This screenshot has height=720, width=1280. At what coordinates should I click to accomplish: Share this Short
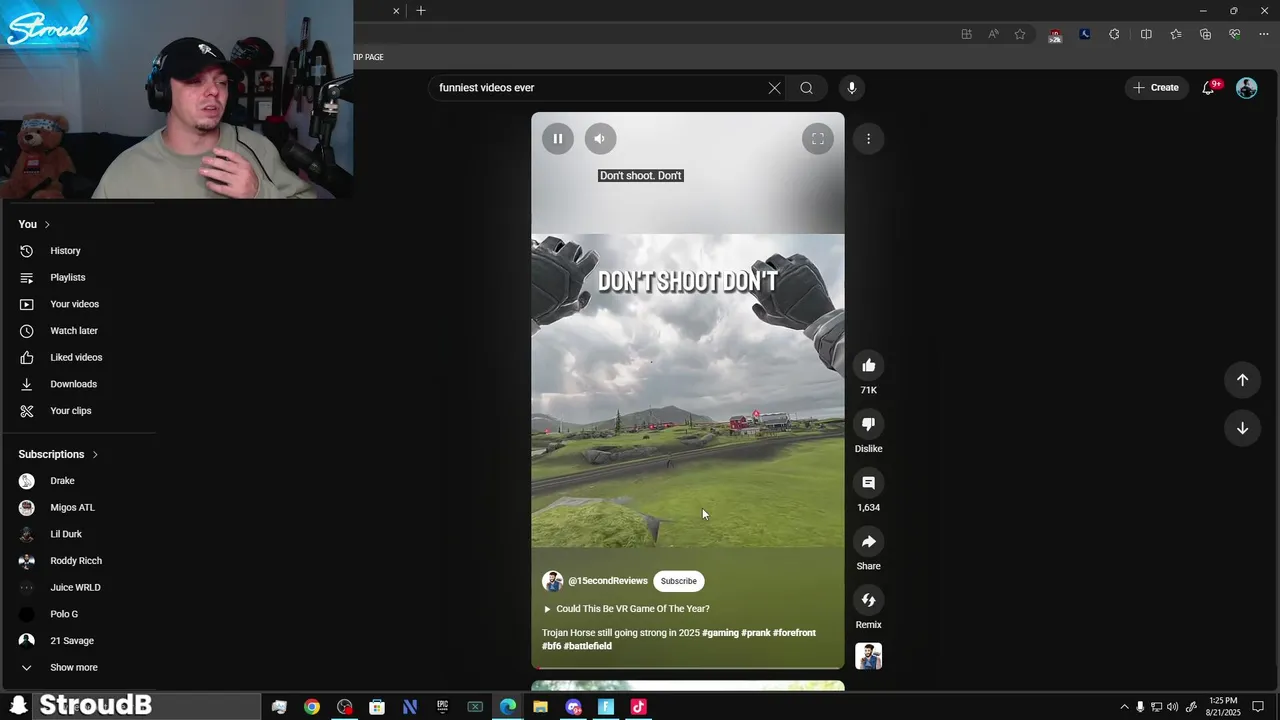(x=869, y=542)
